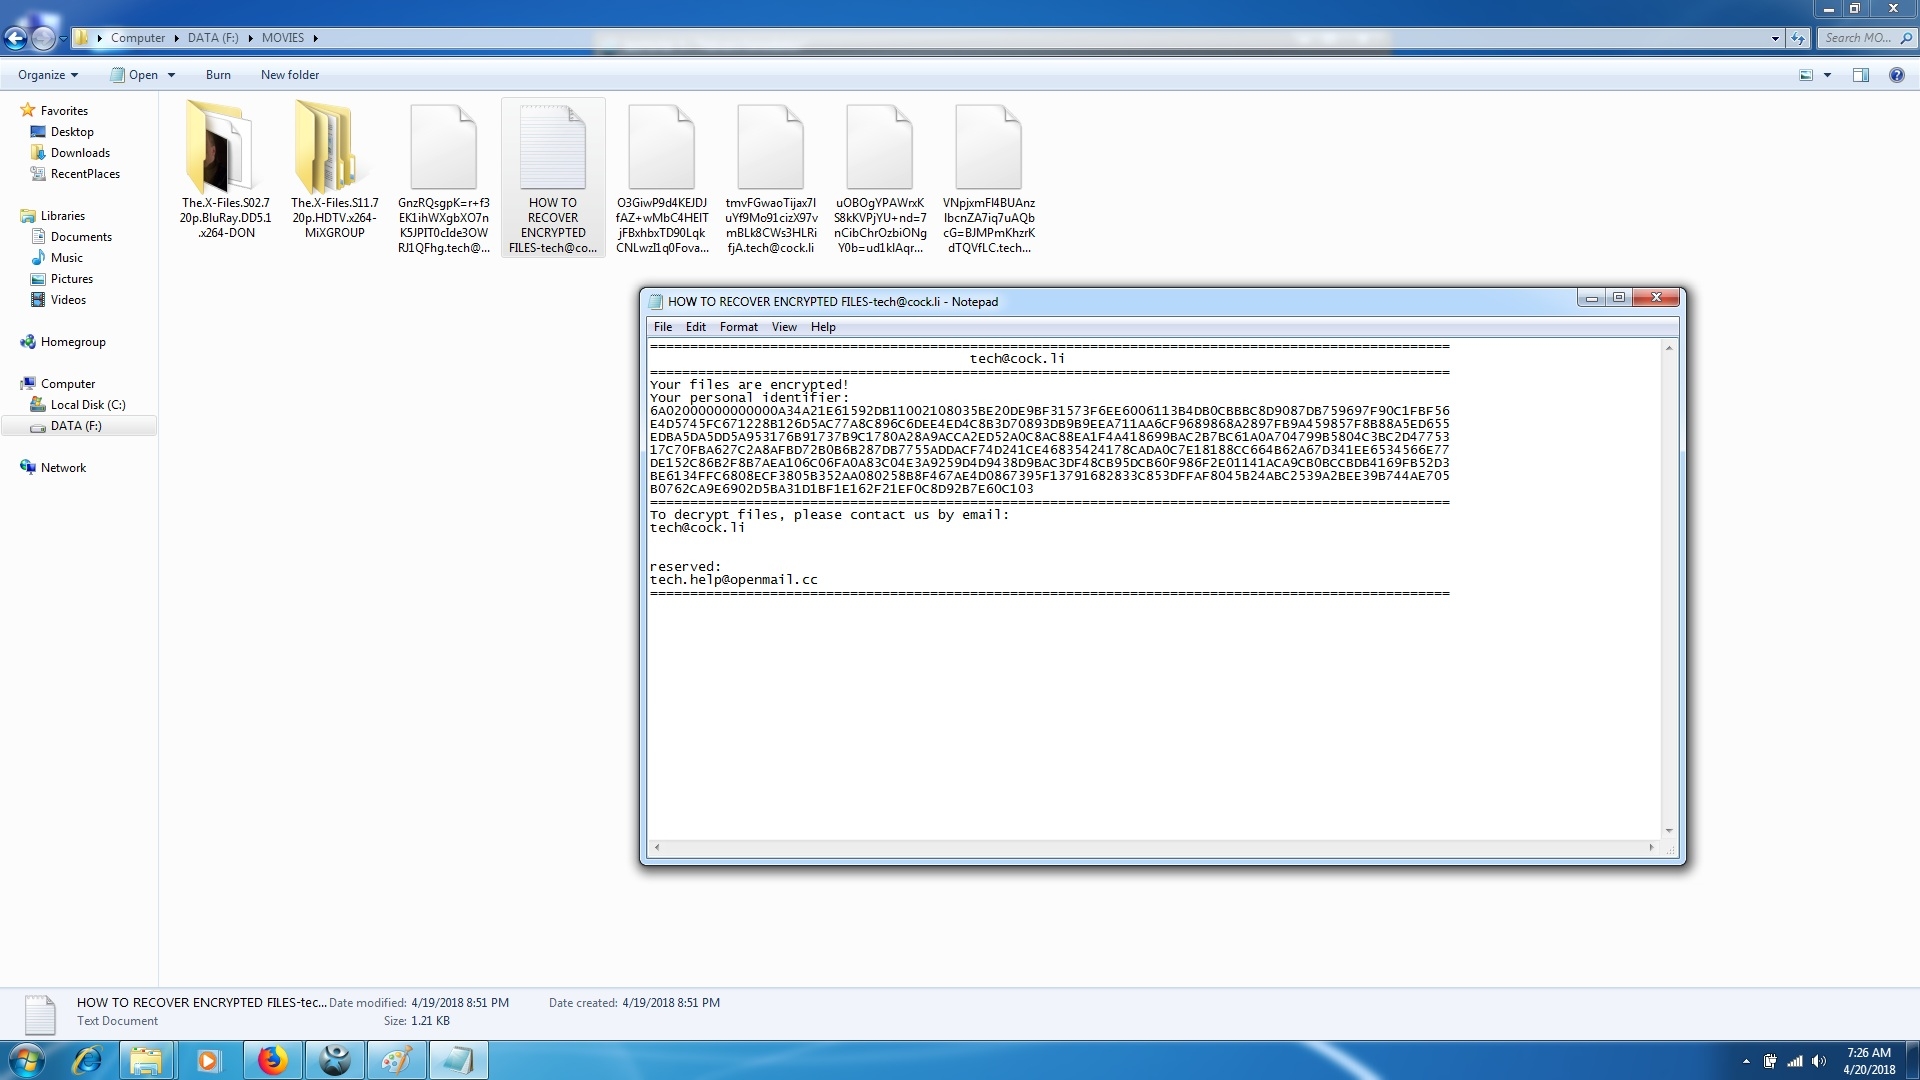Click DATA (F:) in the address breadcrumb
This screenshot has height=1080, width=1920.
pos(213,38)
